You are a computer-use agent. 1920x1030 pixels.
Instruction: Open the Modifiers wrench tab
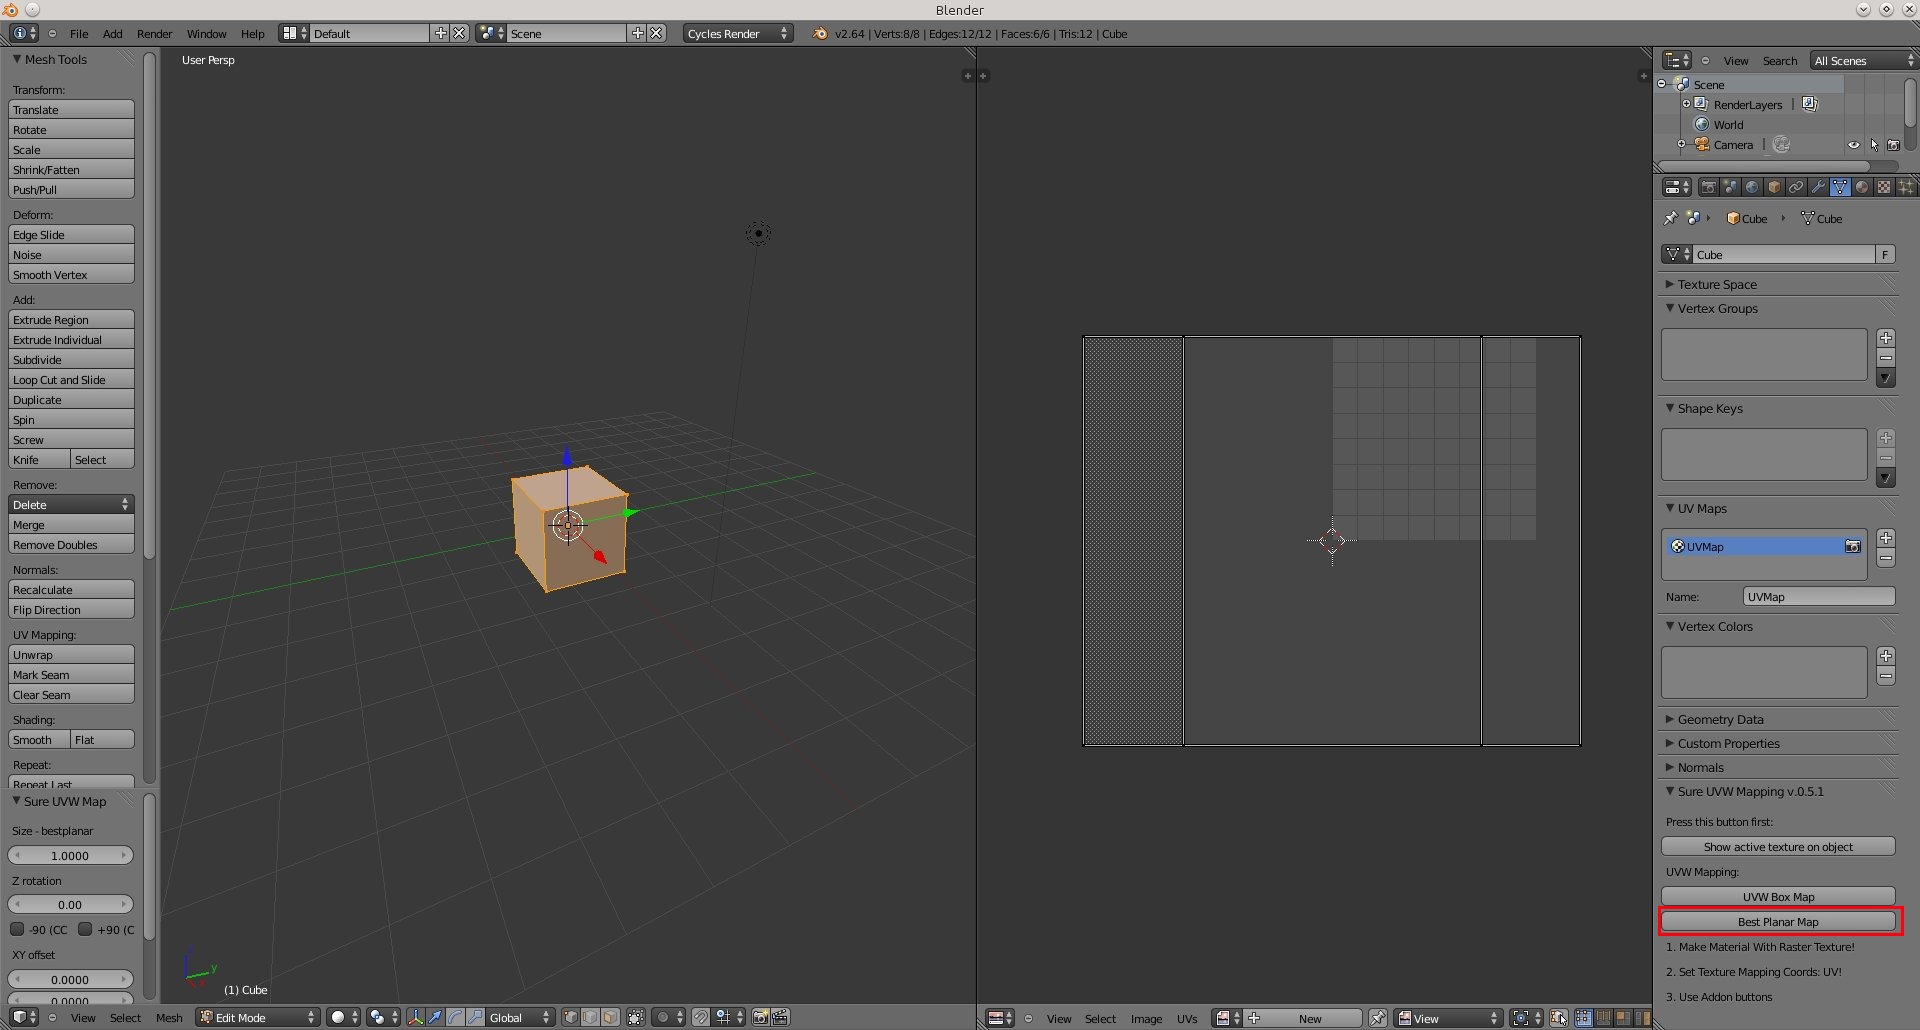tap(1818, 187)
